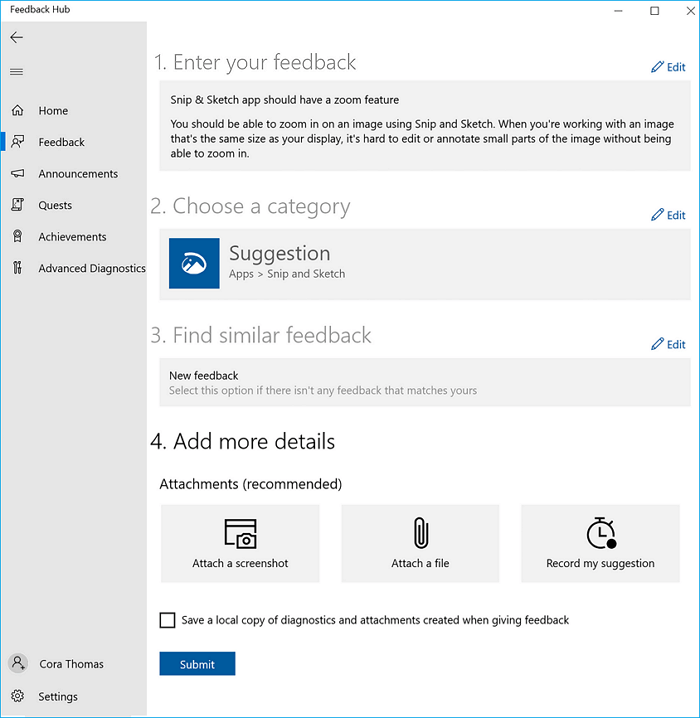The height and width of the screenshot is (718, 700).
Task: Click the Settings gear icon
Action: (x=17, y=696)
